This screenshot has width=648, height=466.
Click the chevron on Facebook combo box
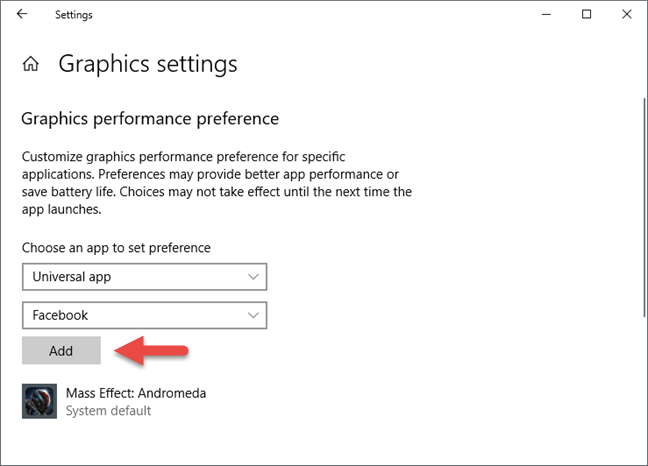click(253, 315)
